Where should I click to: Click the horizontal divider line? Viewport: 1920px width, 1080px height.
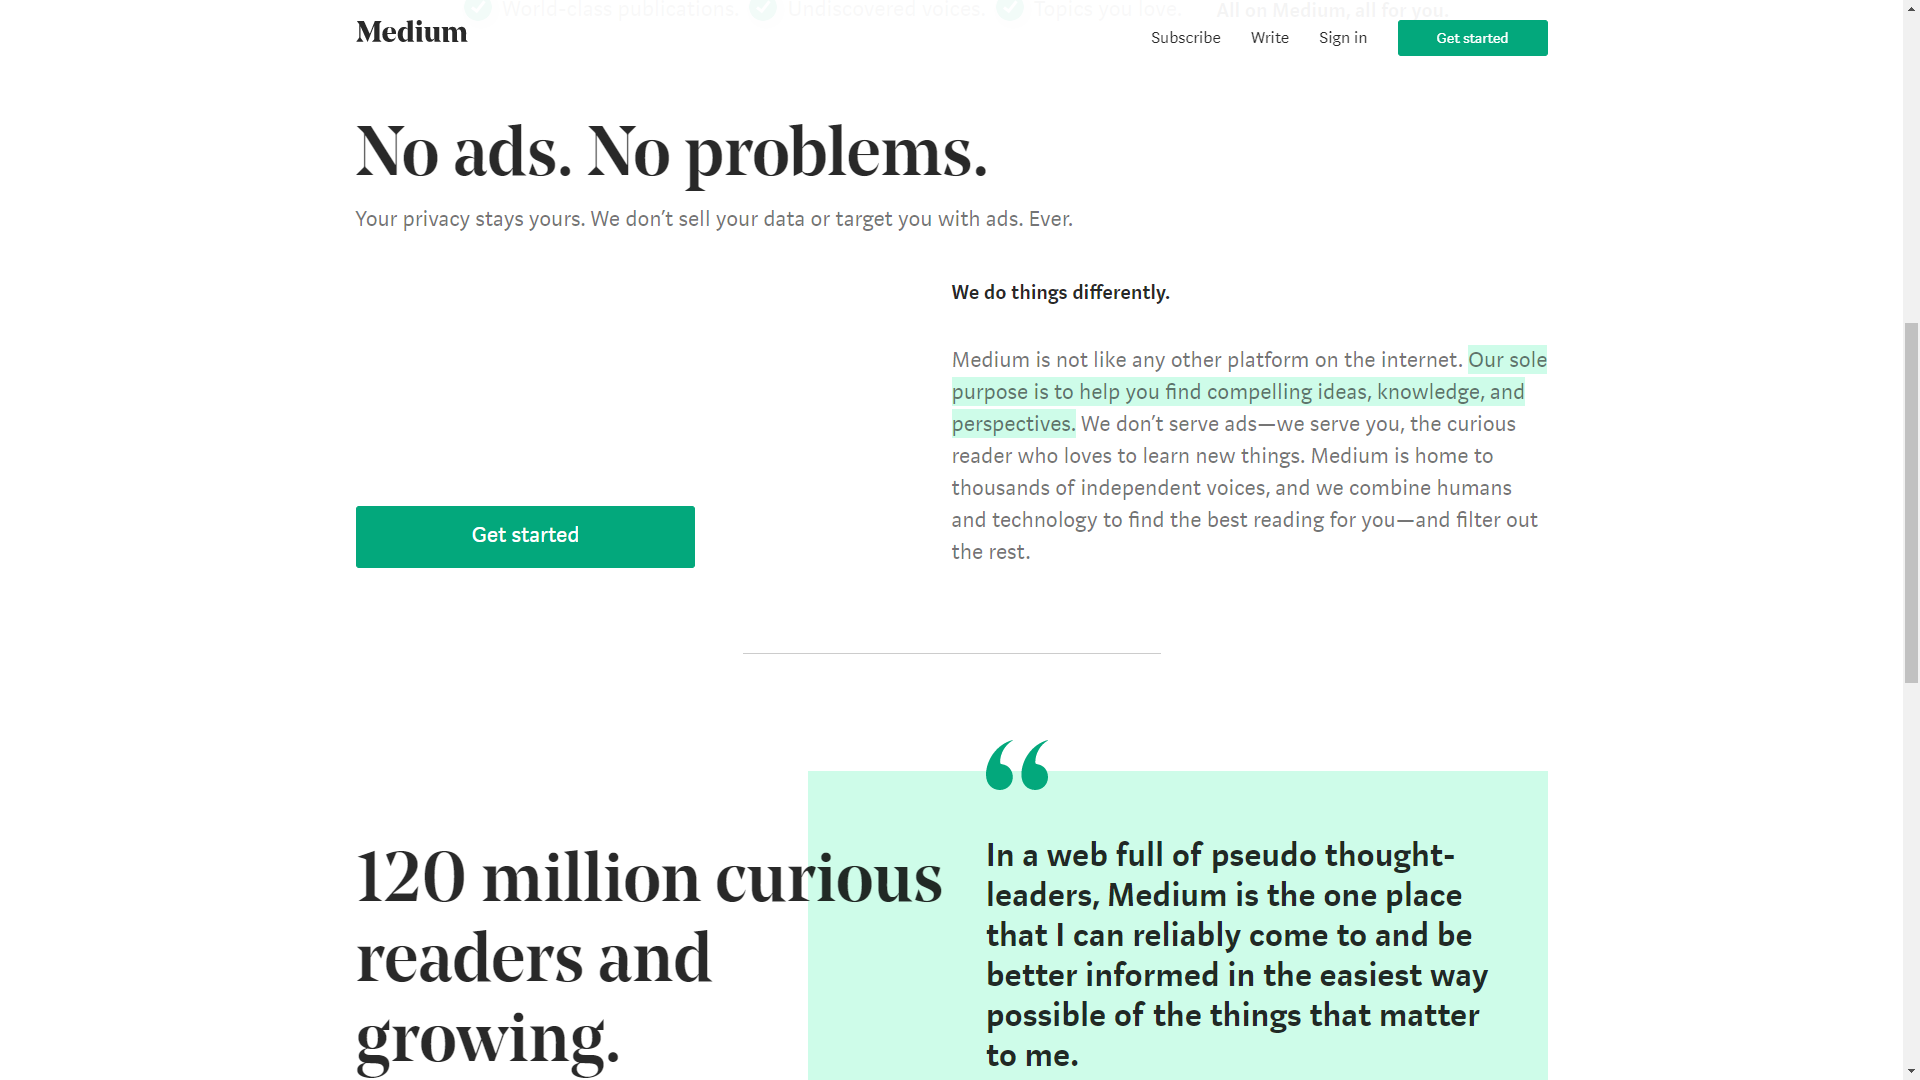(x=951, y=653)
